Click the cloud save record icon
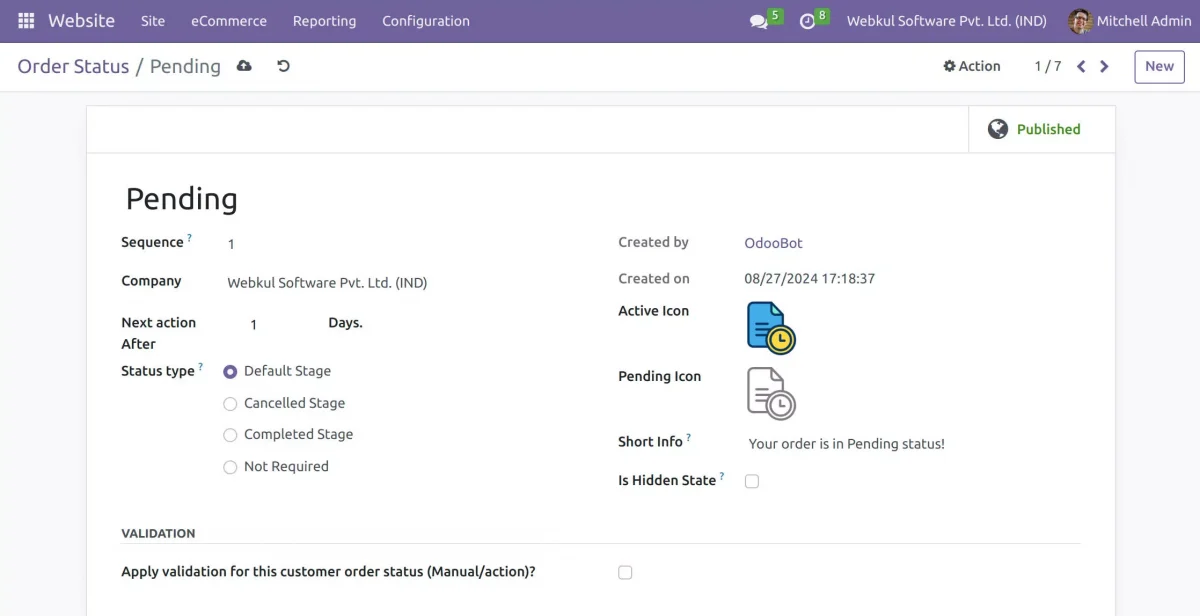The height and width of the screenshot is (616, 1200). click(244, 66)
